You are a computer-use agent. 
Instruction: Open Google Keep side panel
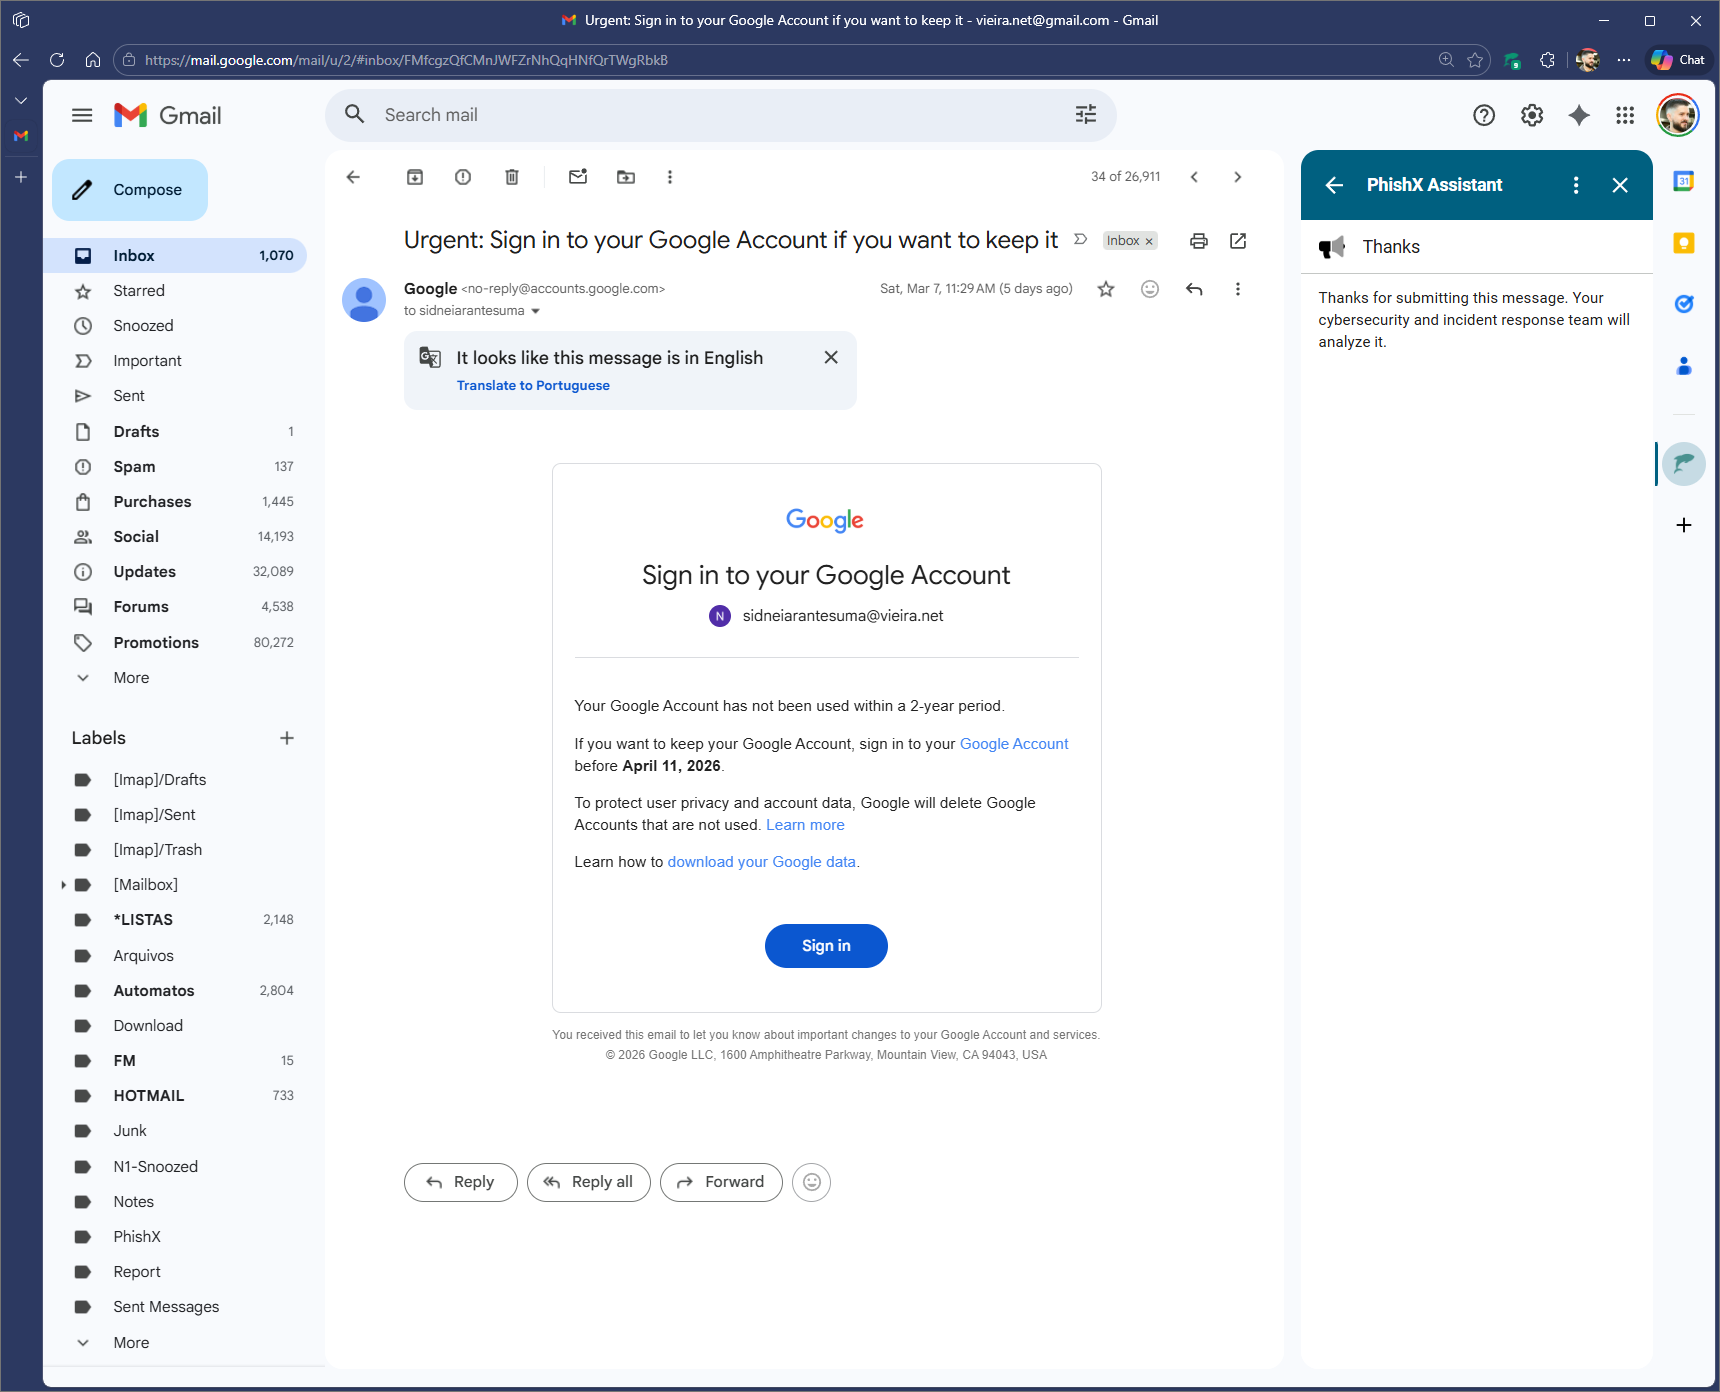[x=1684, y=242]
